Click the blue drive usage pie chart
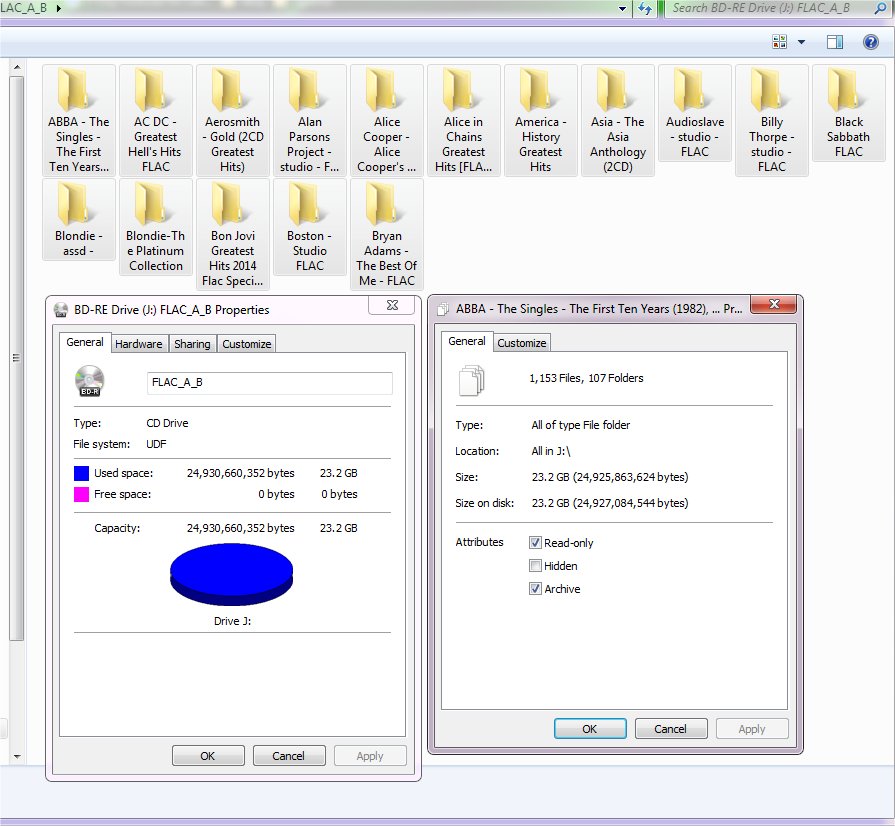The width and height of the screenshot is (895, 826). tap(232, 574)
